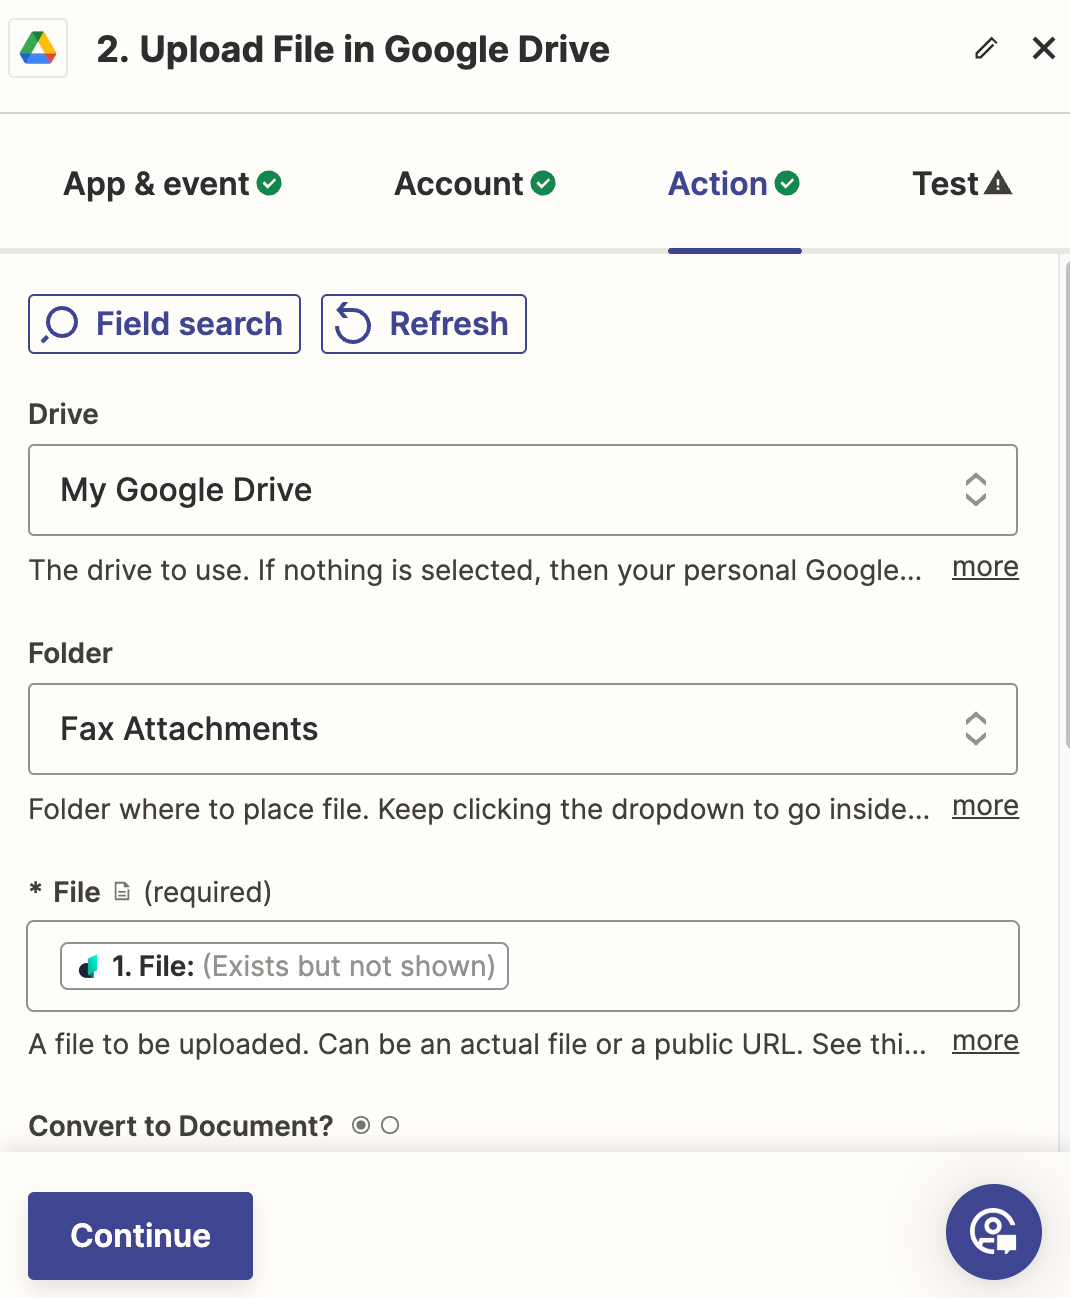Expand the Folder dropdown showing Fax Attachments

(x=523, y=729)
